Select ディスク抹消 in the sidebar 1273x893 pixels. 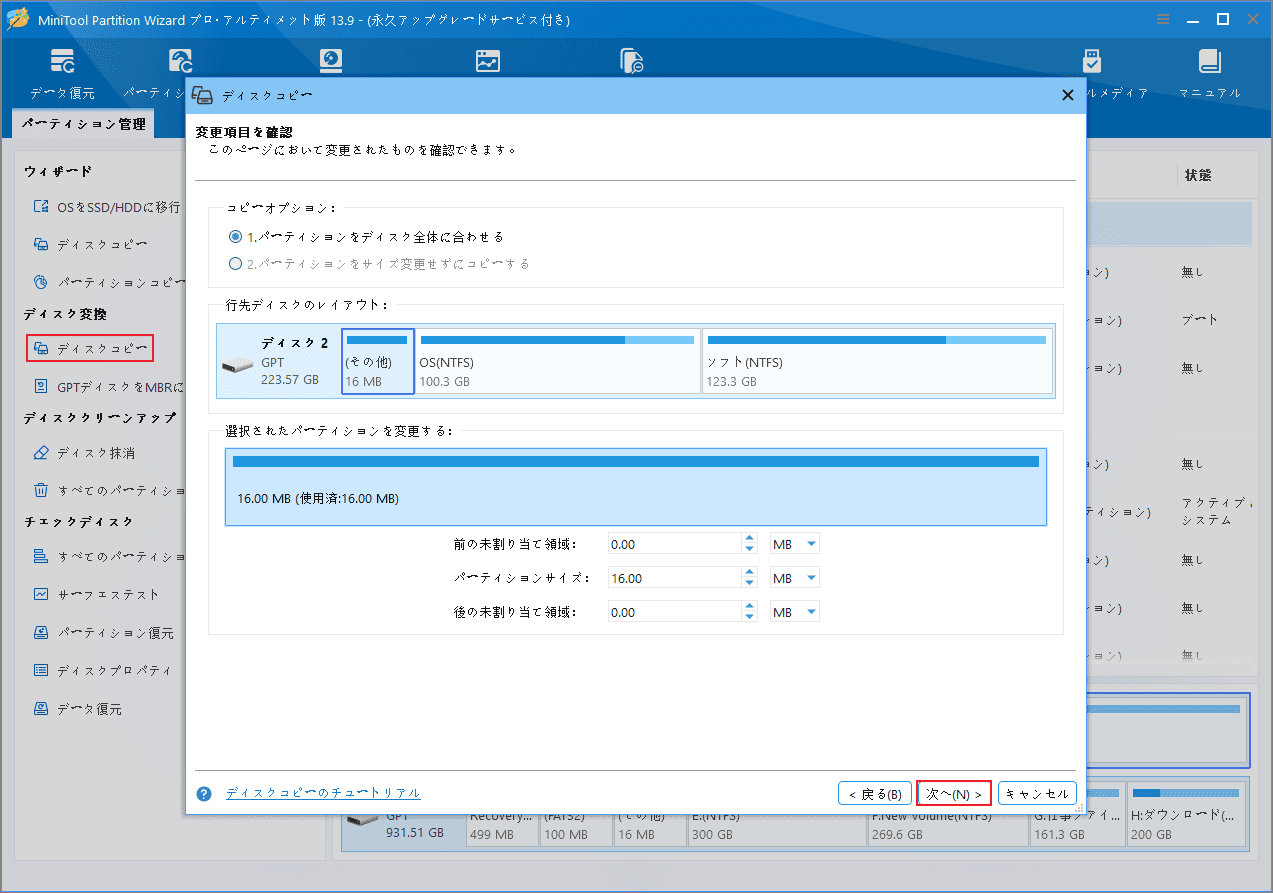pos(85,453)
